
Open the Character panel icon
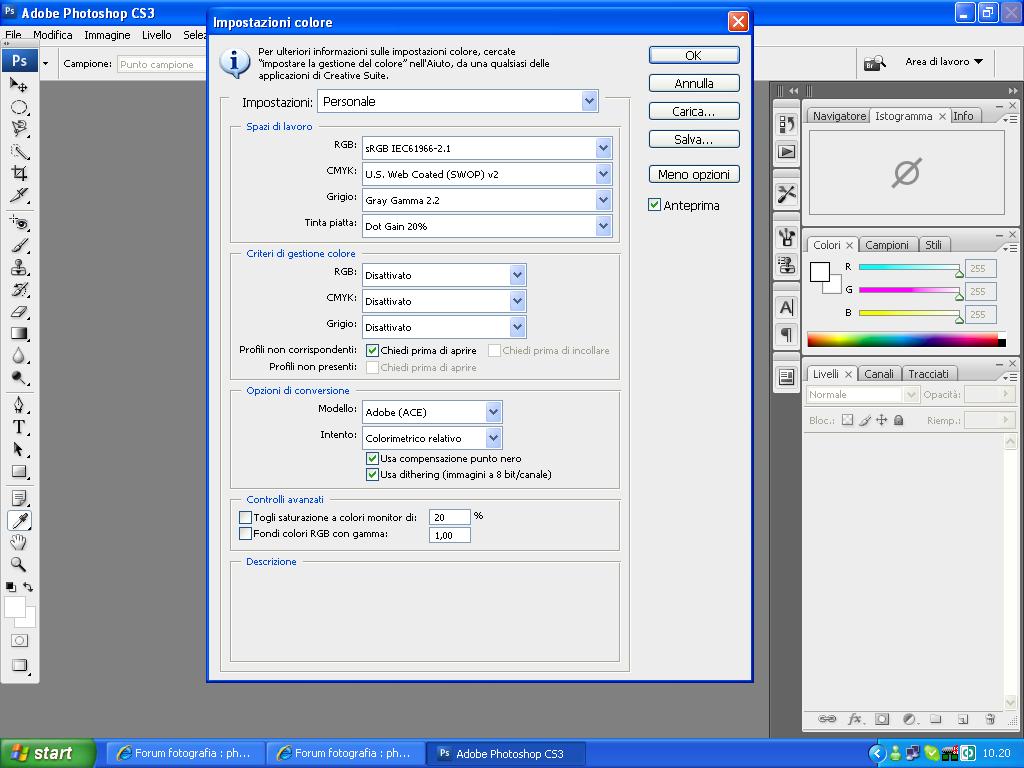787,307
